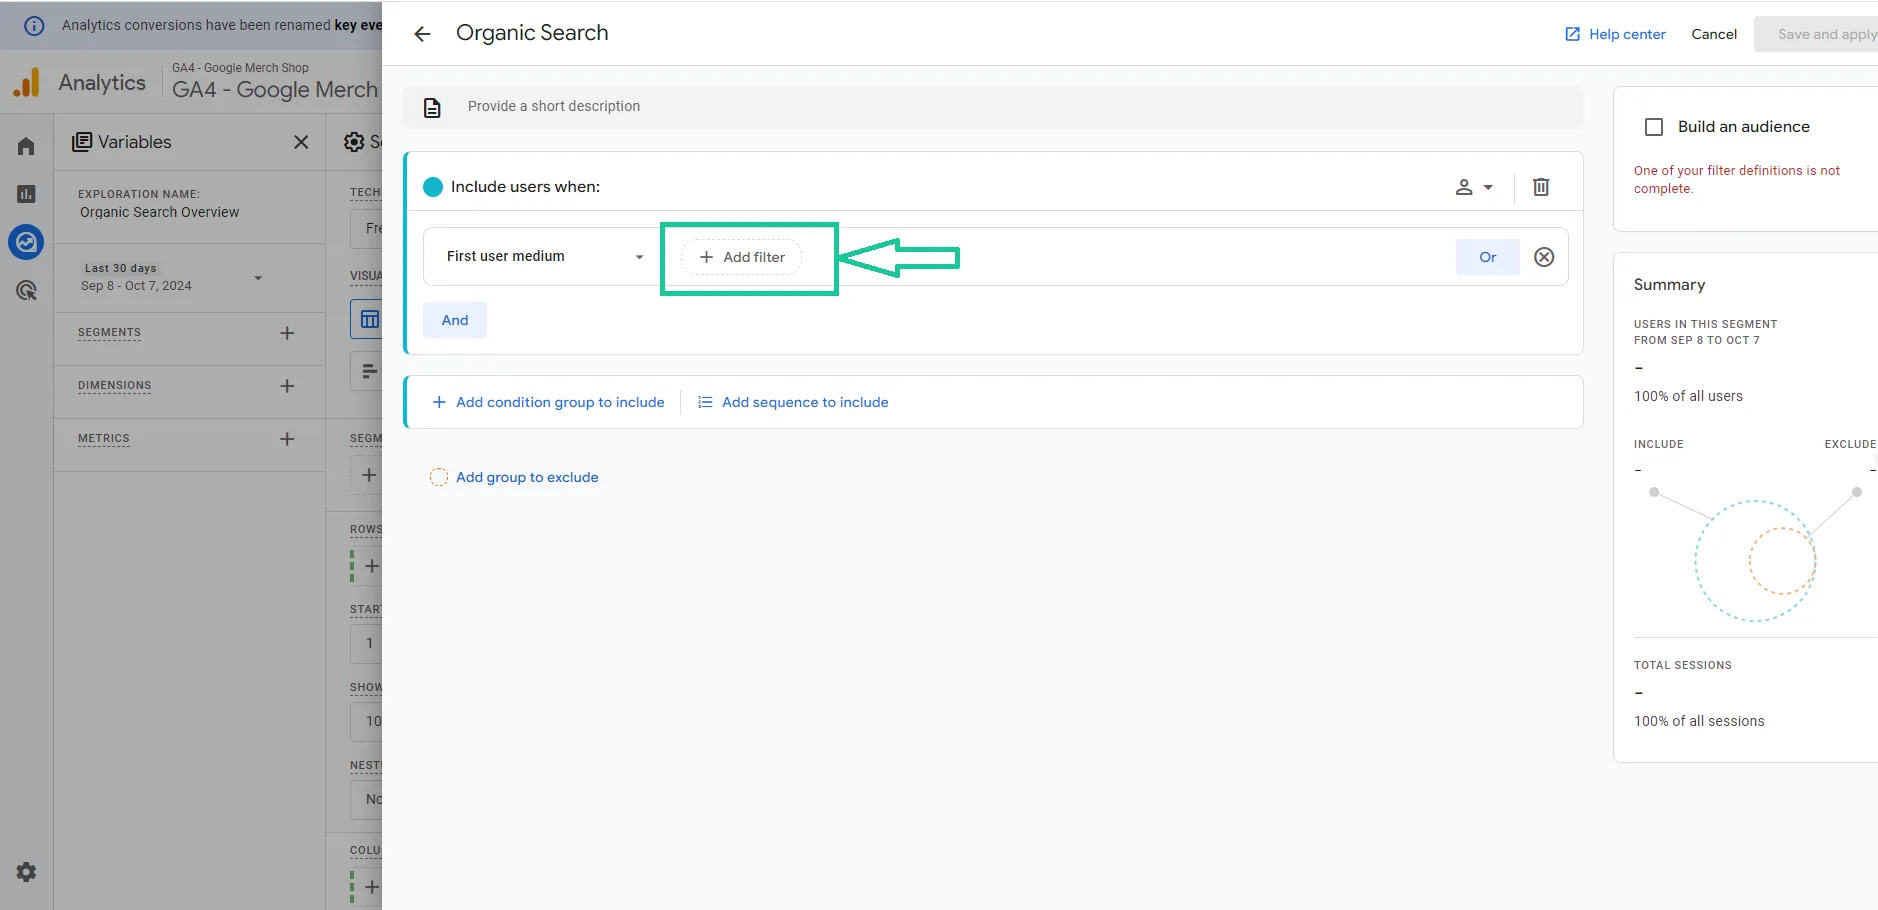Click Add group to exclude

[514, 477]
